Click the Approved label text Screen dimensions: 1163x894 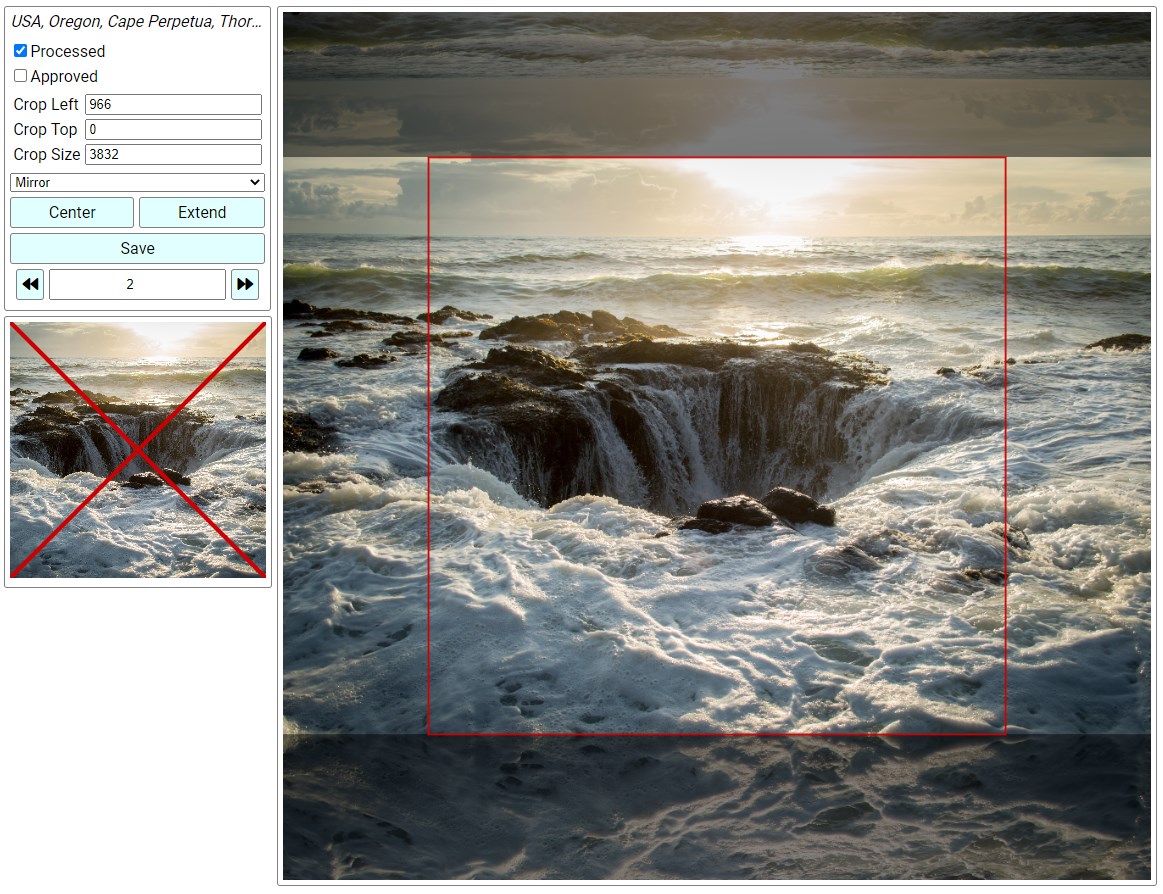pyautogui.click(x=64, y=76)
